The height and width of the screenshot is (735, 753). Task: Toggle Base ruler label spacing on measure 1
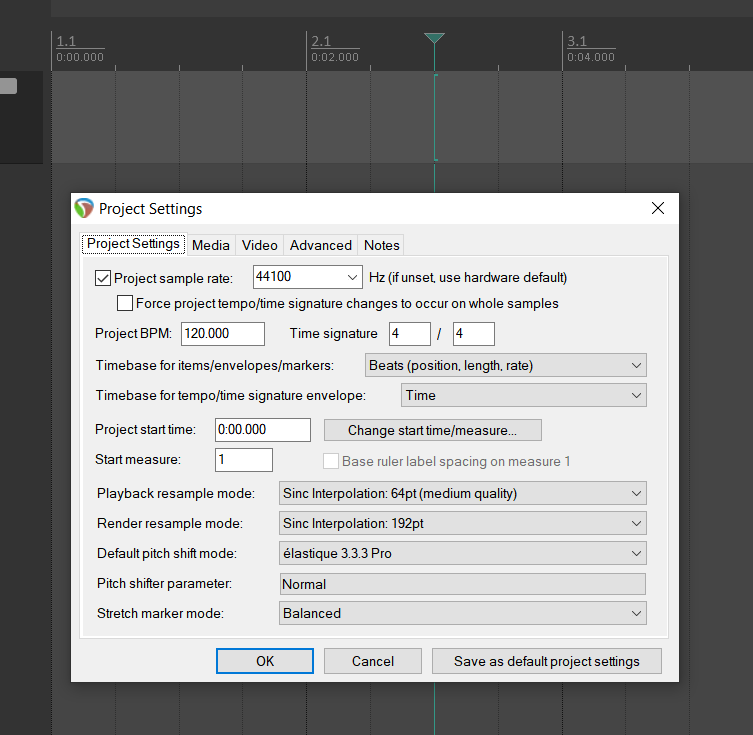click(x=331, y=461)
